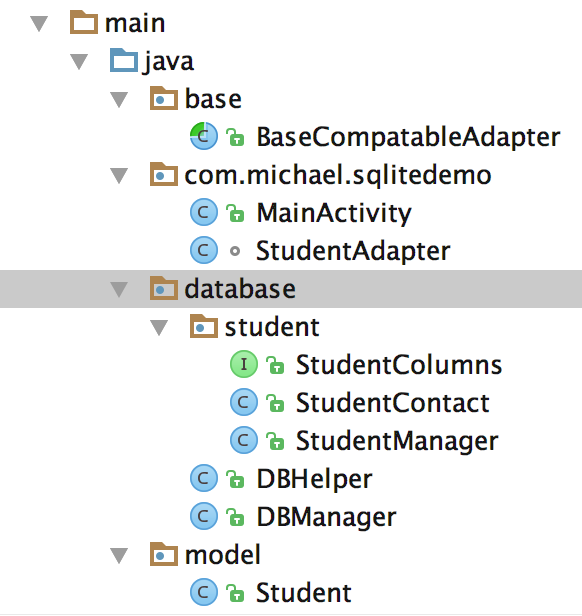Collapse the base package arrow
Image resolution: width=582 pixels, height=616 pixels.
click(x=119, y=99)
